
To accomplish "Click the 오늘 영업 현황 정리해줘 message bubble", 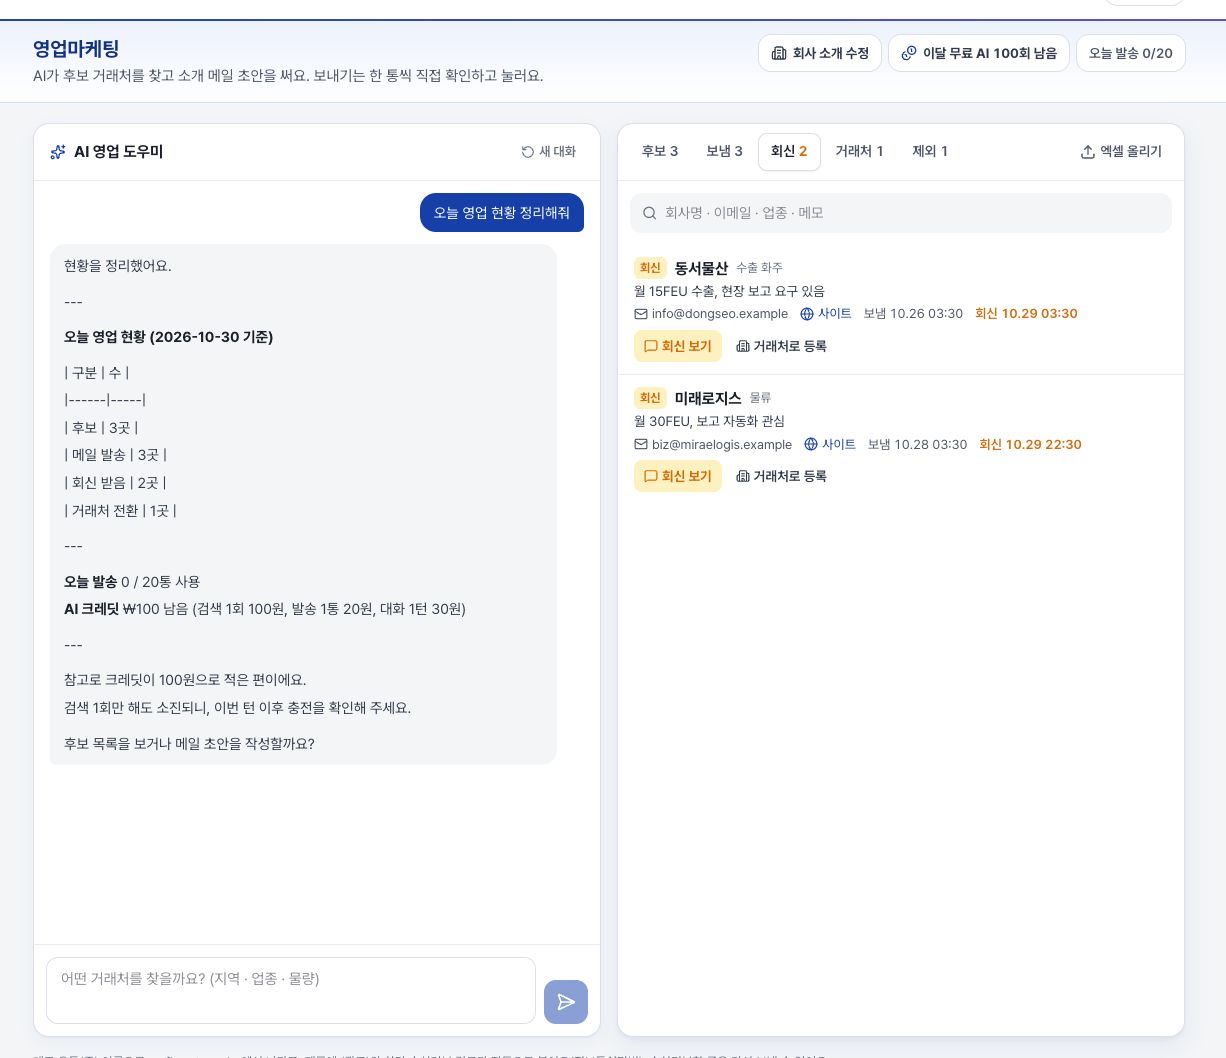I will pos(502,212).
